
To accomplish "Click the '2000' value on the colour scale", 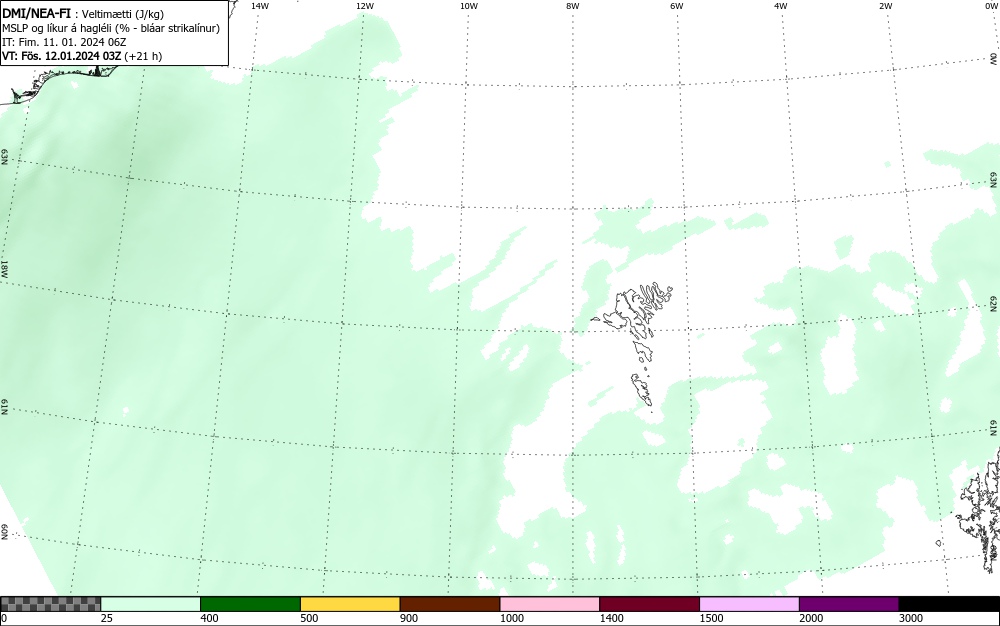I will (811, 618).
